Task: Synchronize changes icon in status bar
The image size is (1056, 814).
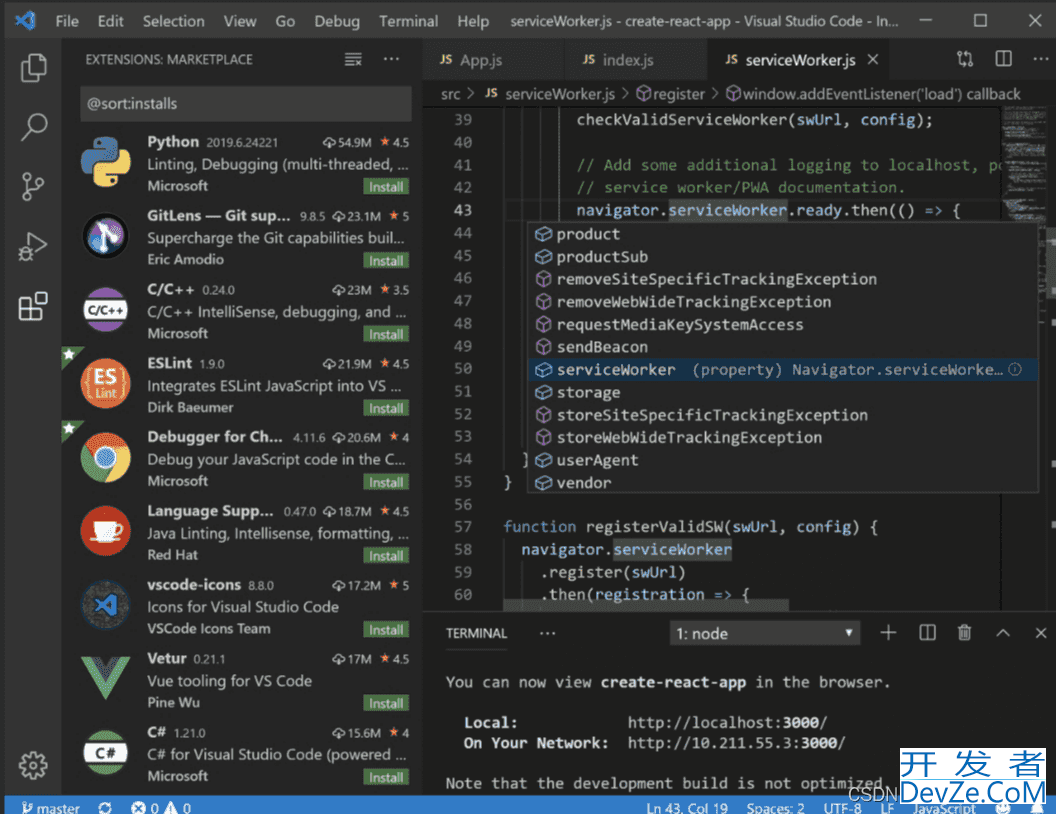Action: 105,807
